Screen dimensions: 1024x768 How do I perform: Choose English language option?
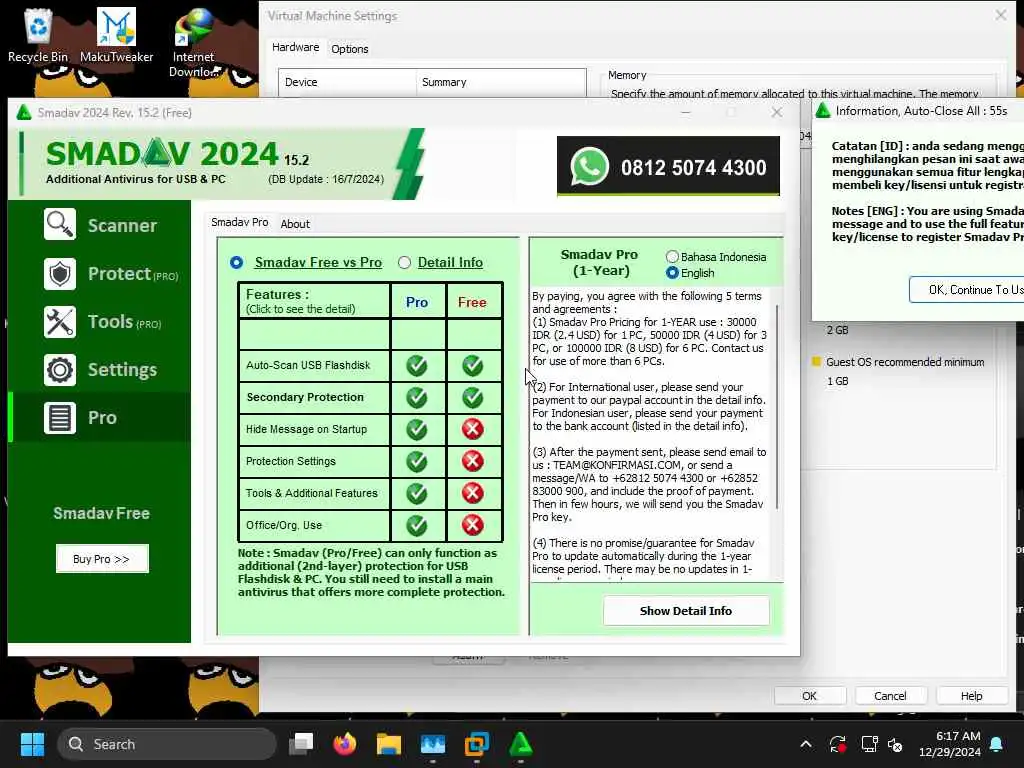click(x=672, y=273)
